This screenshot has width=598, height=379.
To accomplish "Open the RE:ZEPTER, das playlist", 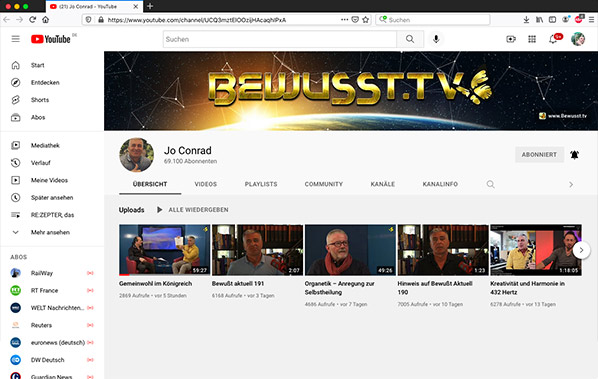I will click(52, 215).
